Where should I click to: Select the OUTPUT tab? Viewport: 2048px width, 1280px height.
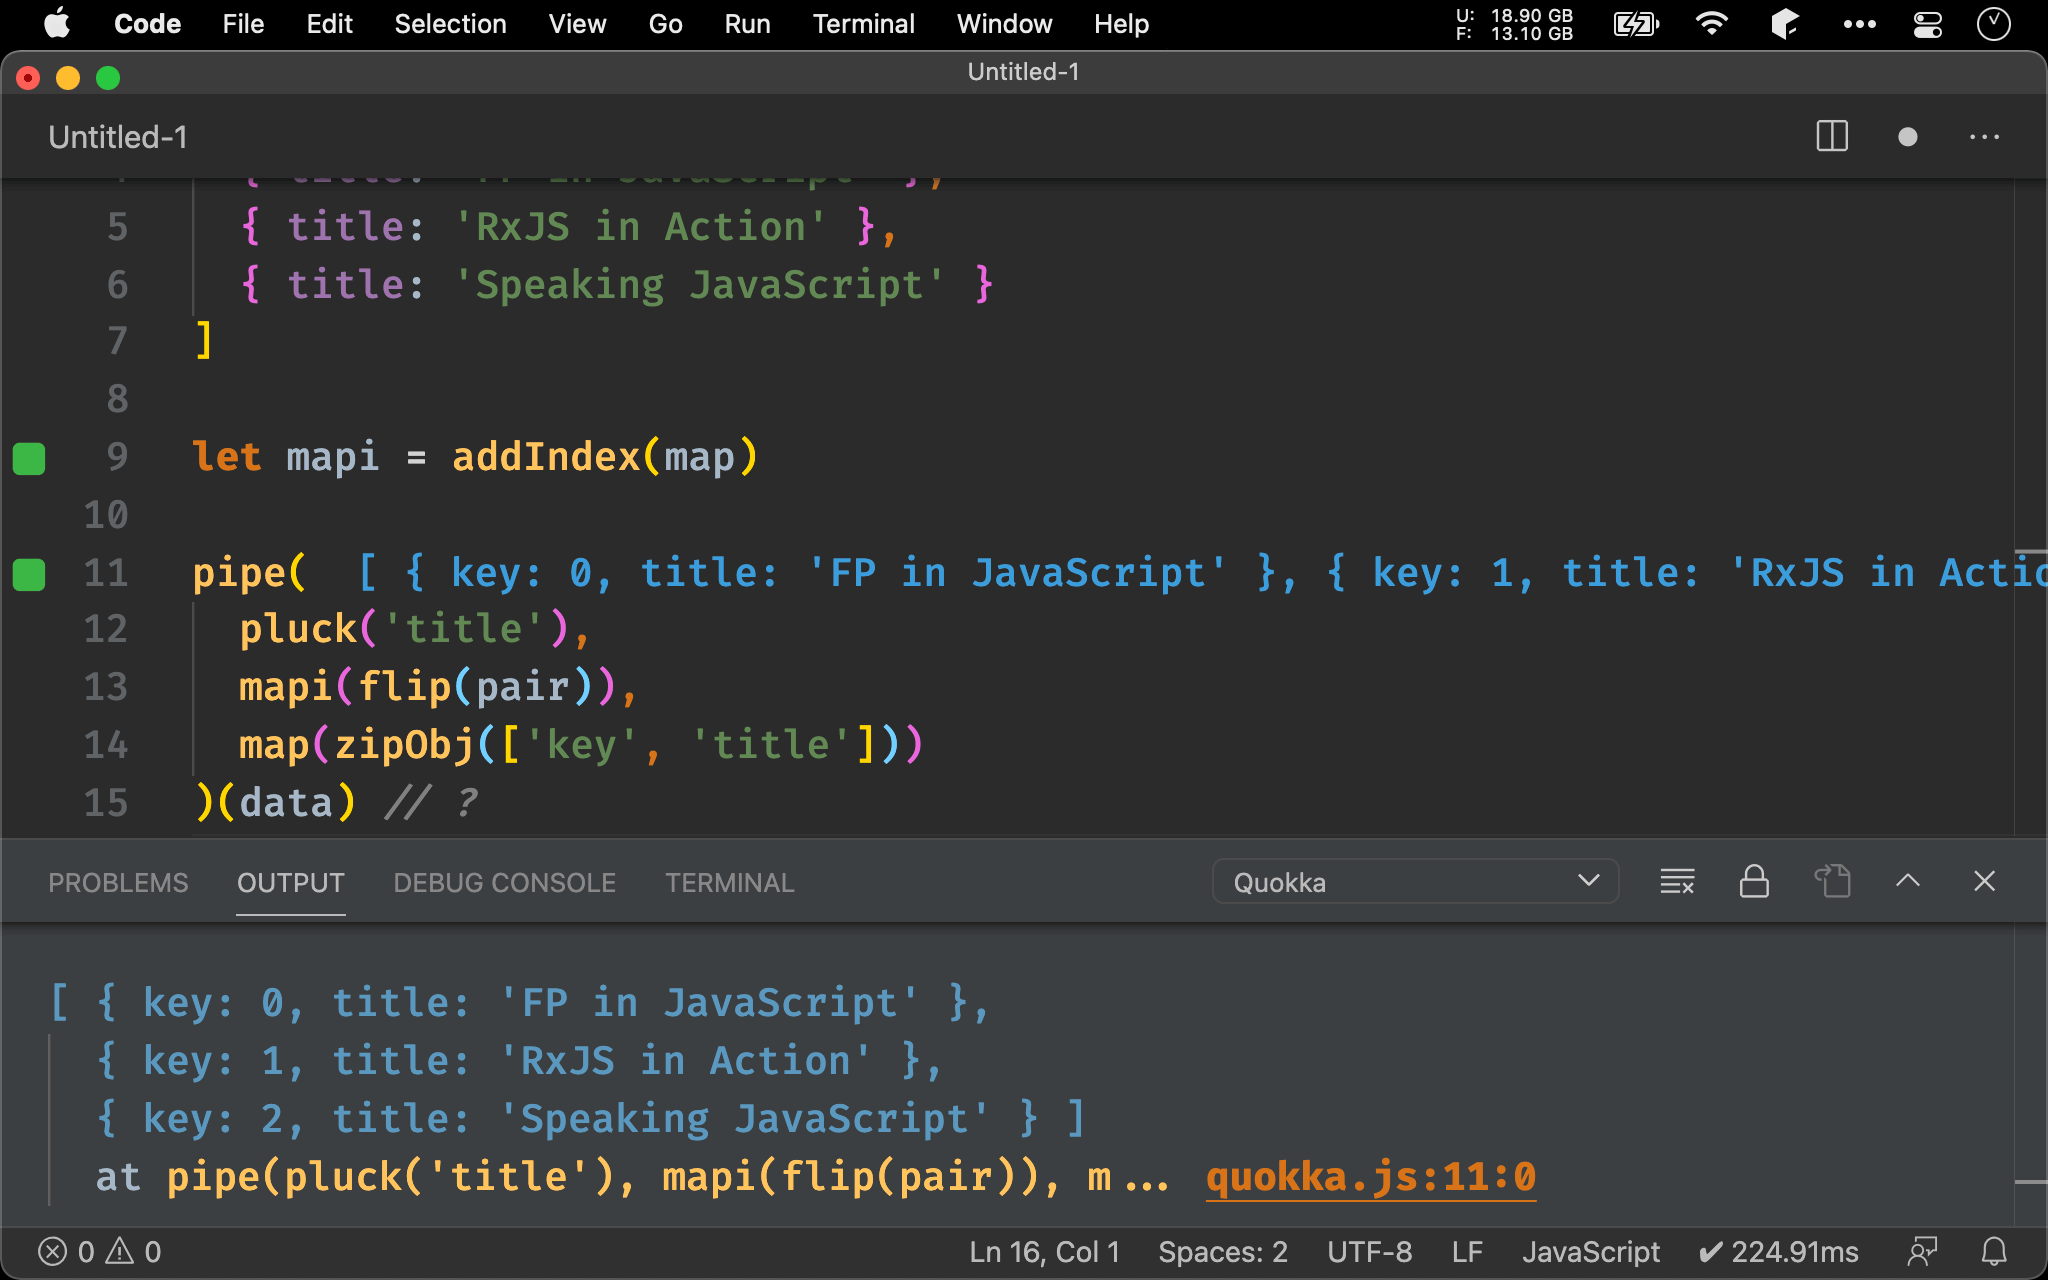click(x=291, y=883)
